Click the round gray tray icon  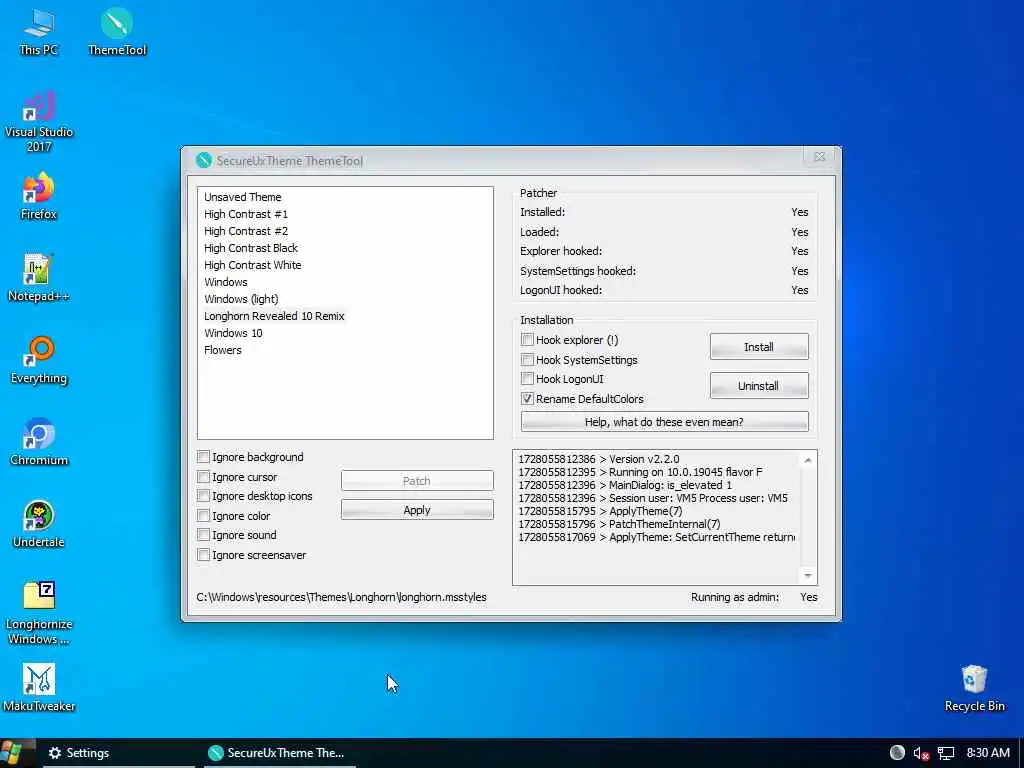click(897, 753)
